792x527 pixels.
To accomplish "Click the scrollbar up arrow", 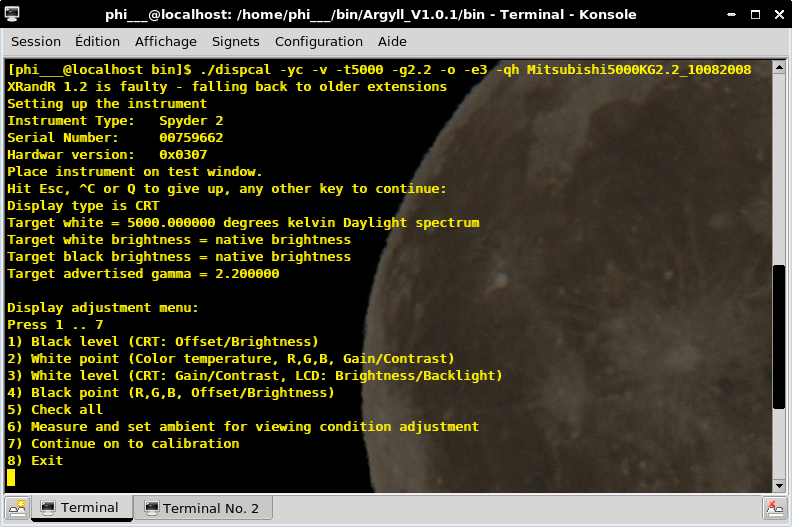I will coord(779,67).
